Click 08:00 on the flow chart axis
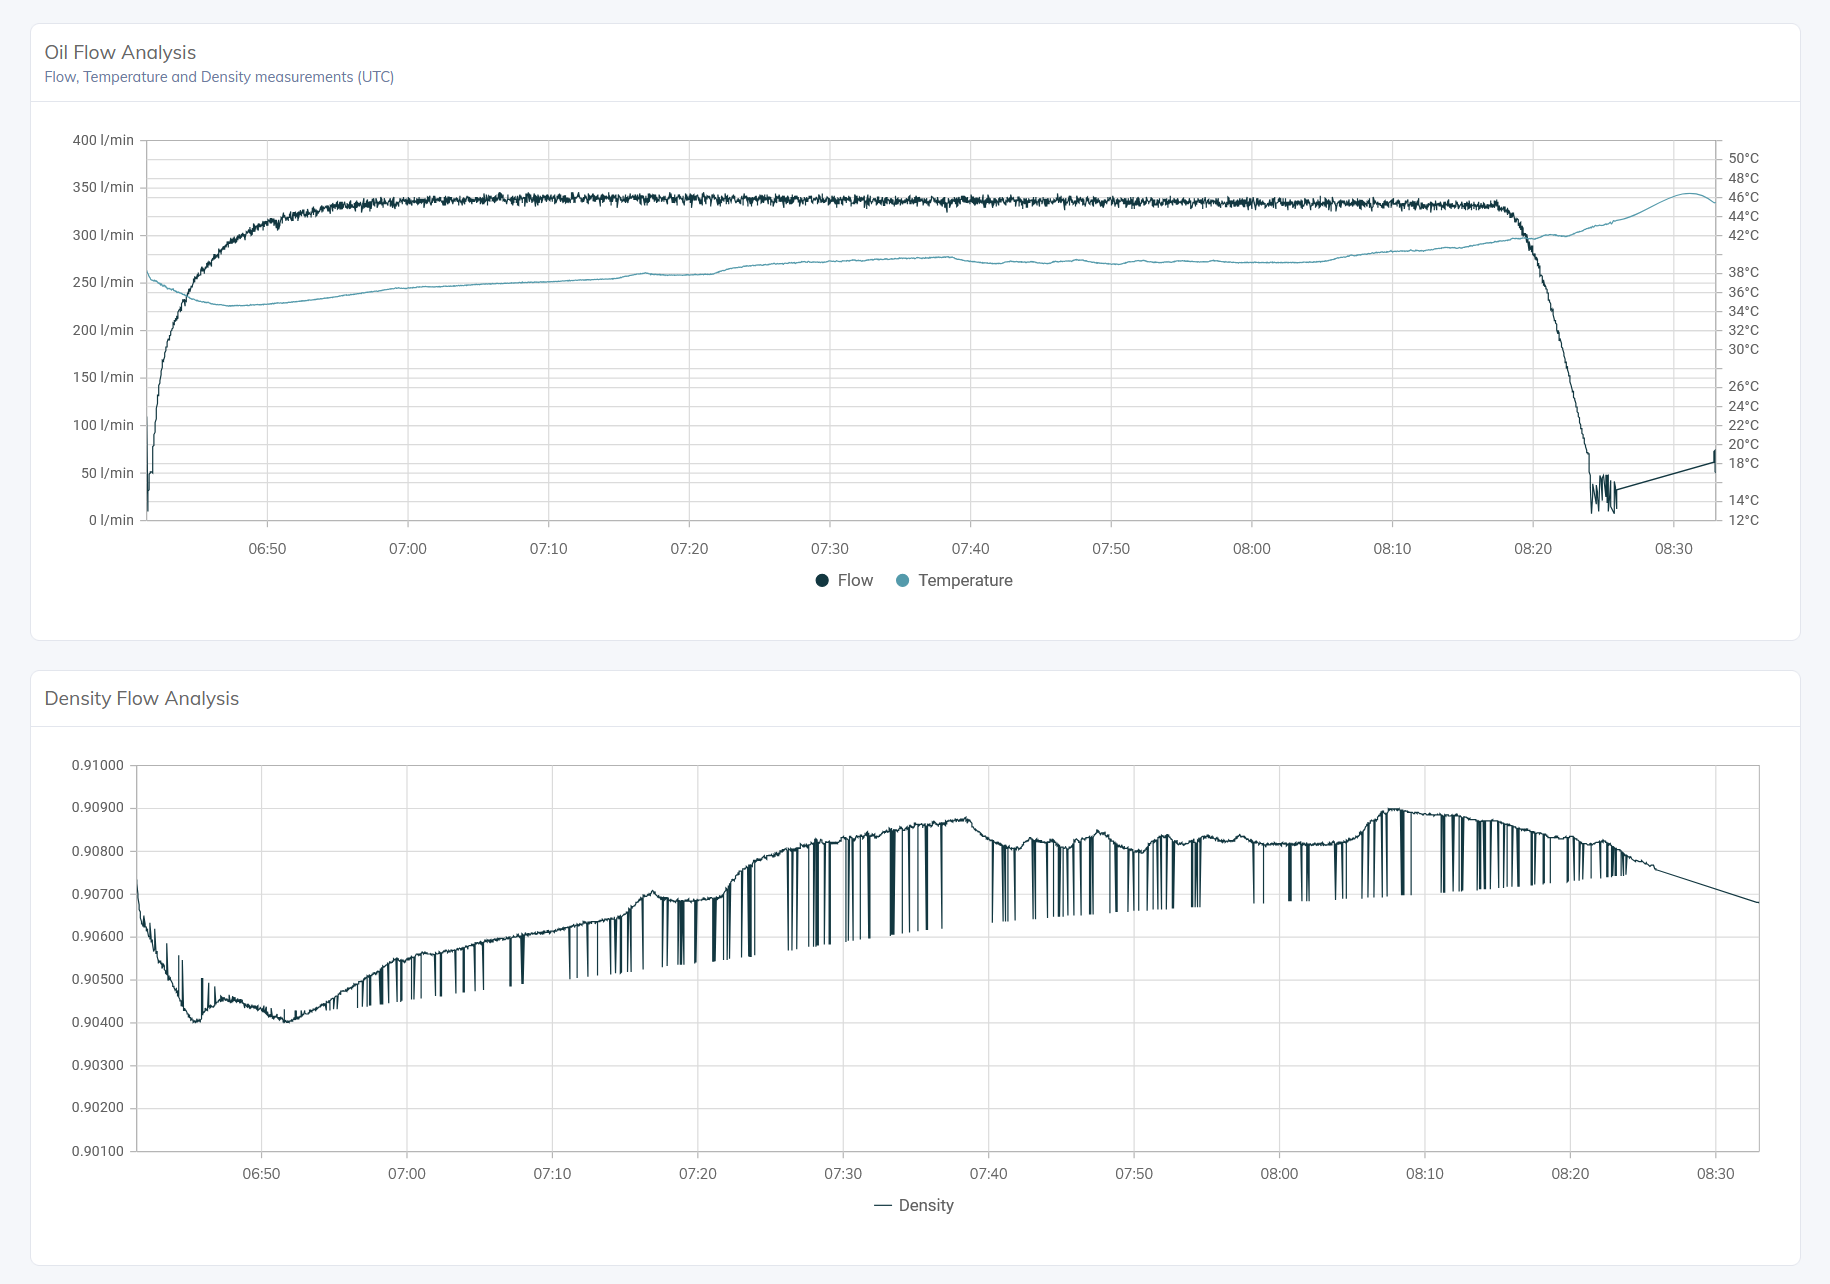 [1251, 549]
